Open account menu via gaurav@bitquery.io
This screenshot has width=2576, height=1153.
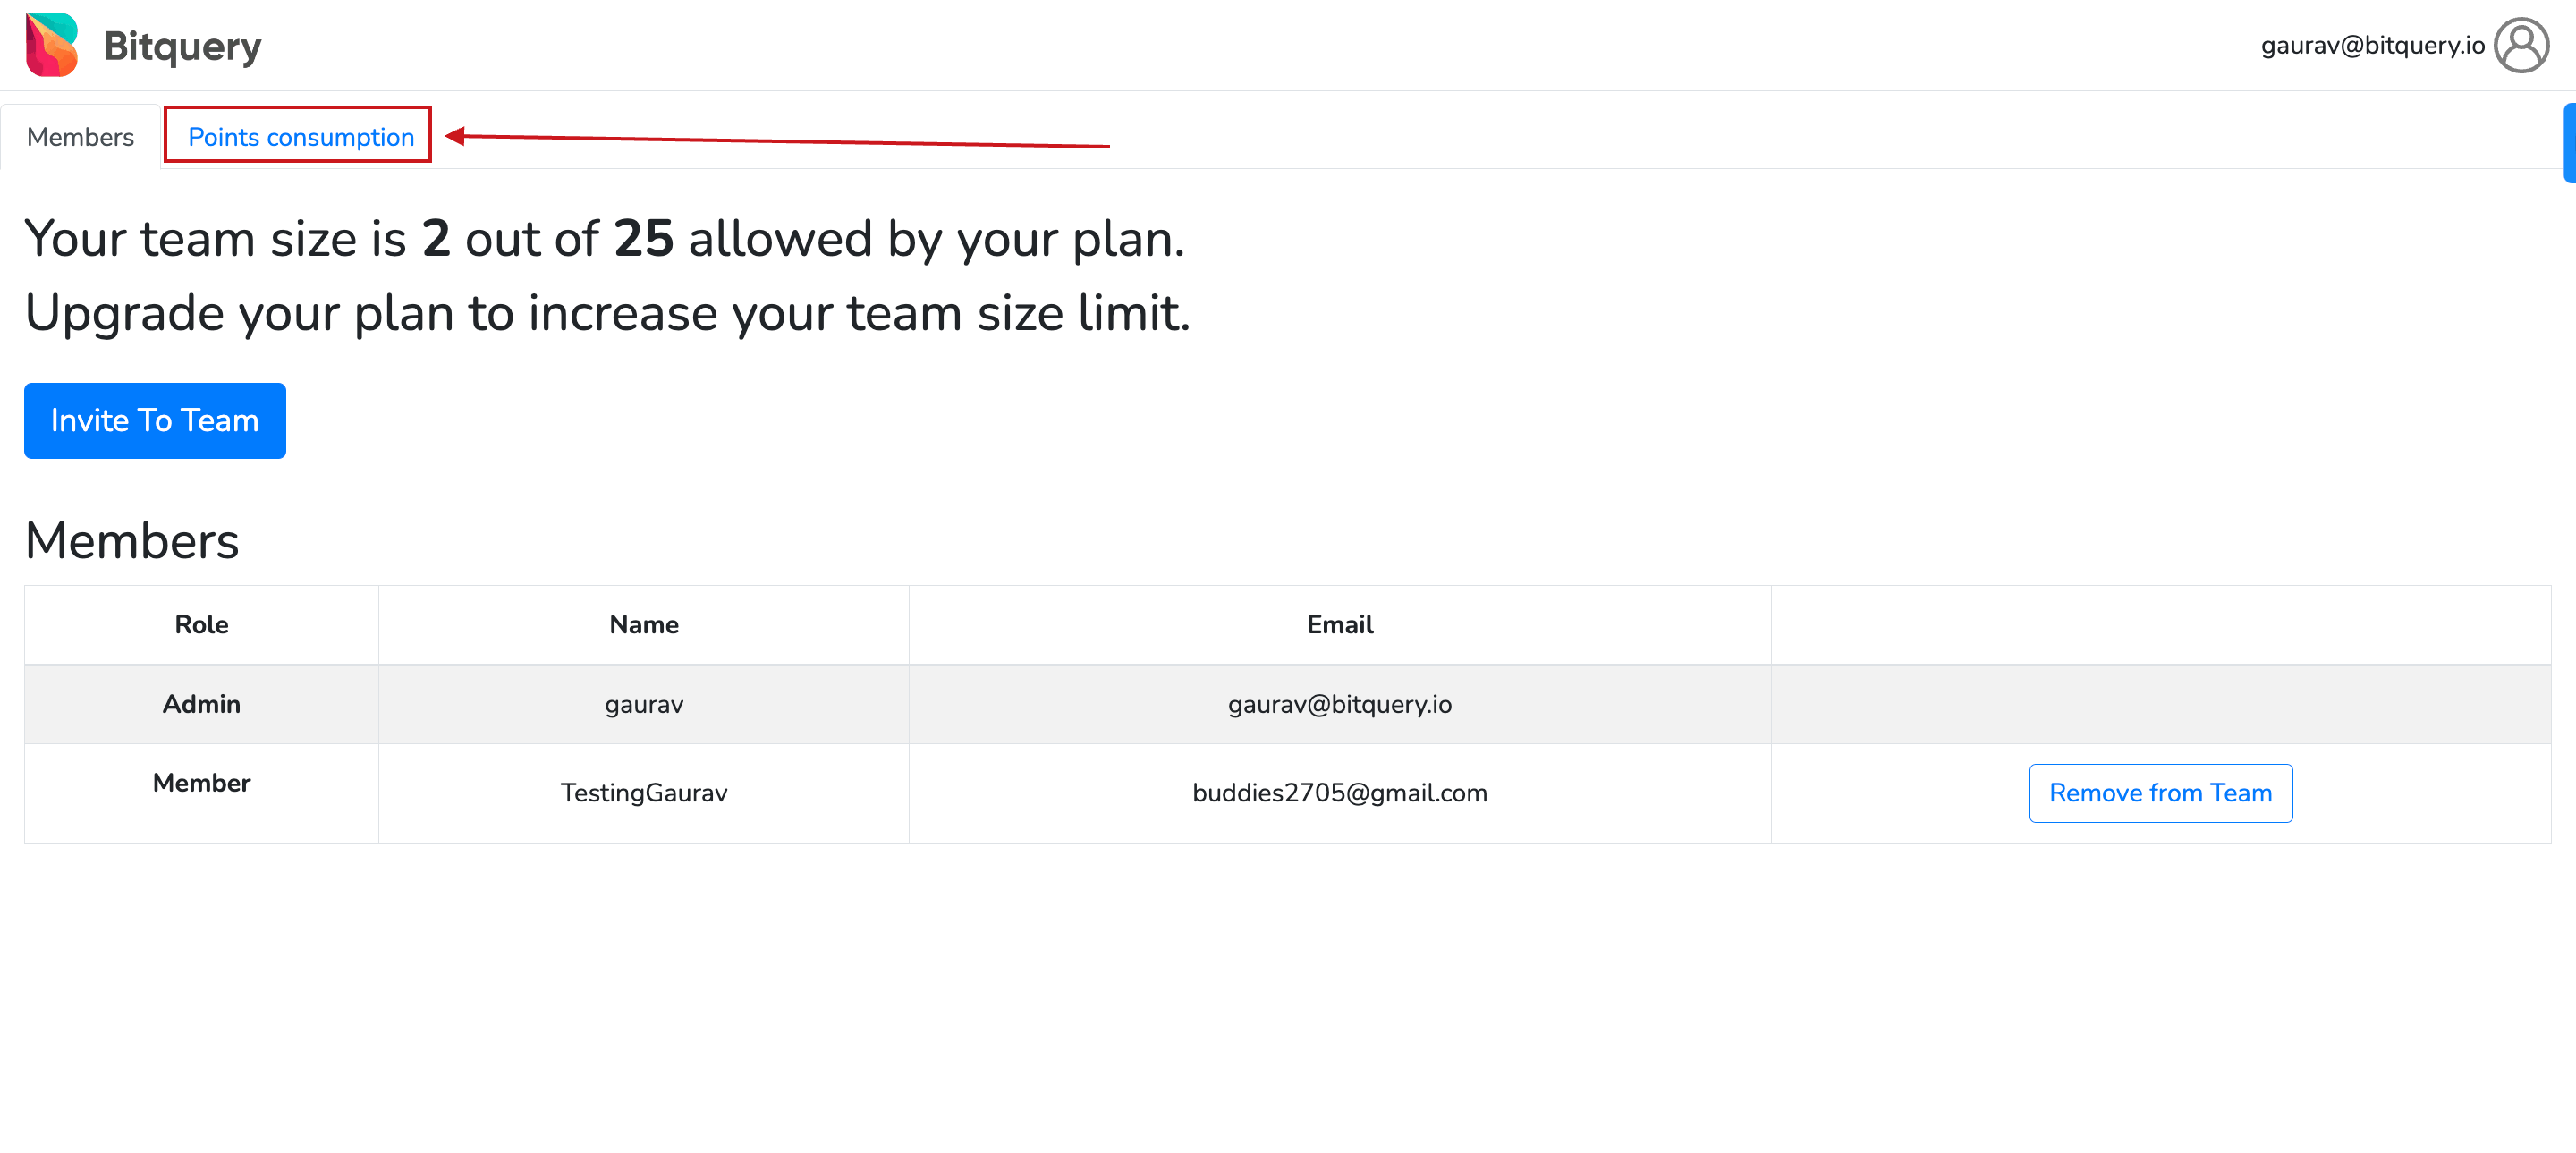[x=2372, y=46]
